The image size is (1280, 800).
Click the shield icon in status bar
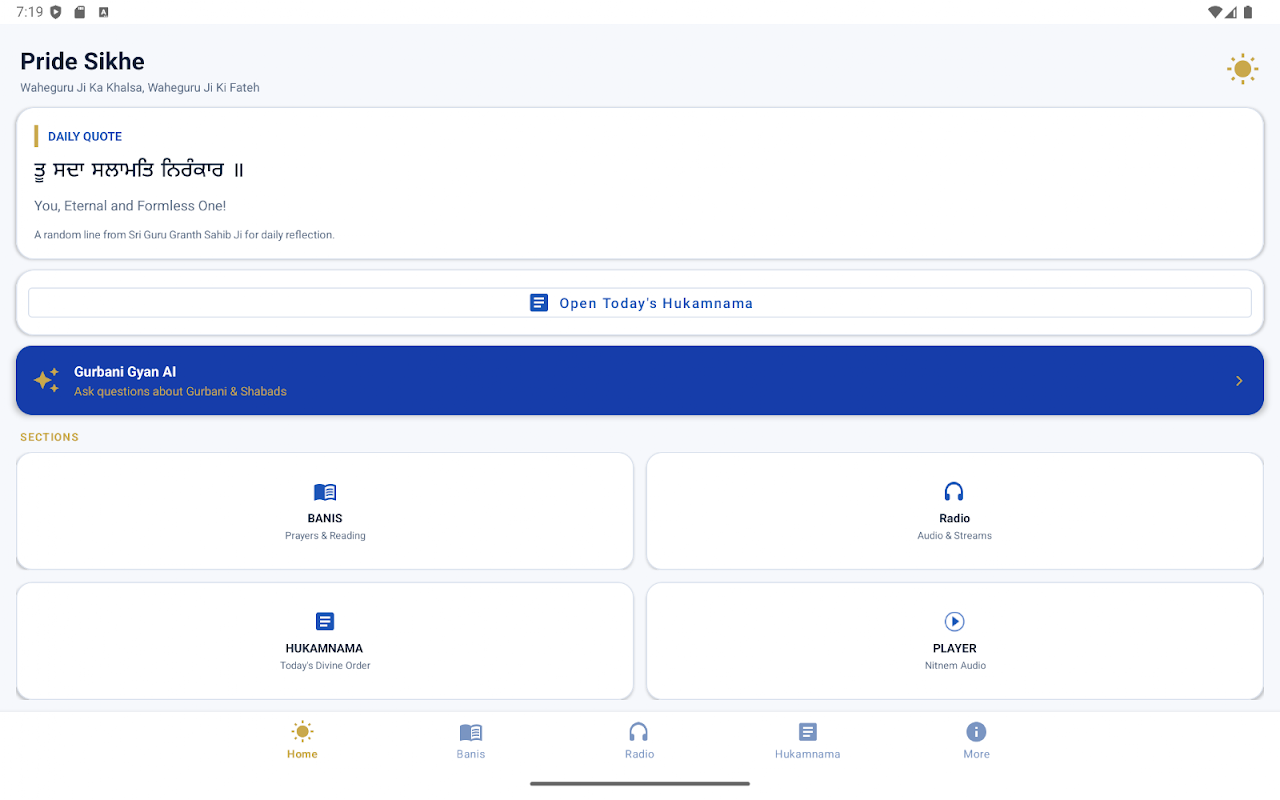pyautogui.click(x=56, y=12)
